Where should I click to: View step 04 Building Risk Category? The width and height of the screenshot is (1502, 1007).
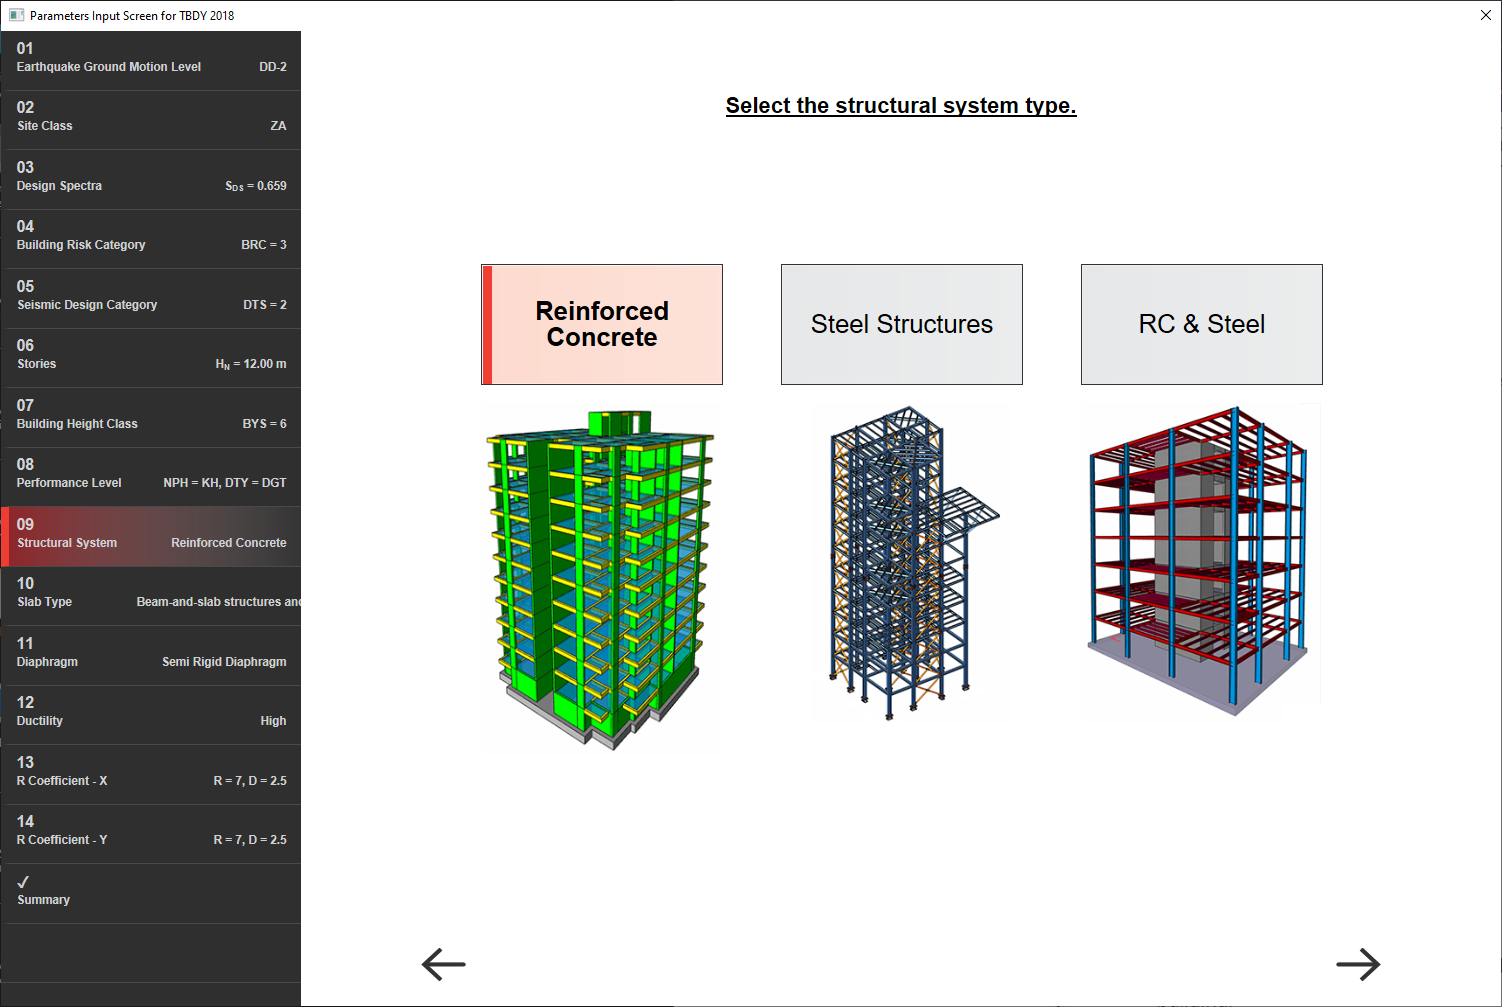tap(150, 237)
